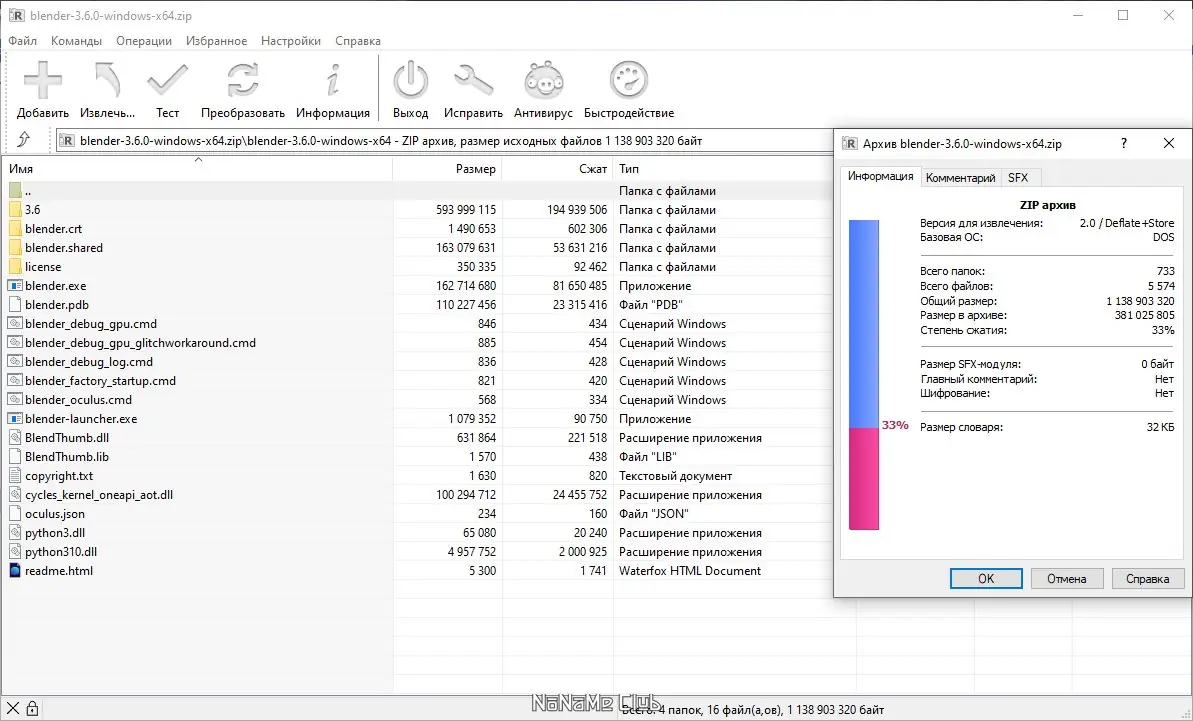Select blender_factory_startup.cmd file name
The height and width of the screenshot is (721, 1193).
tap(100, 380)
